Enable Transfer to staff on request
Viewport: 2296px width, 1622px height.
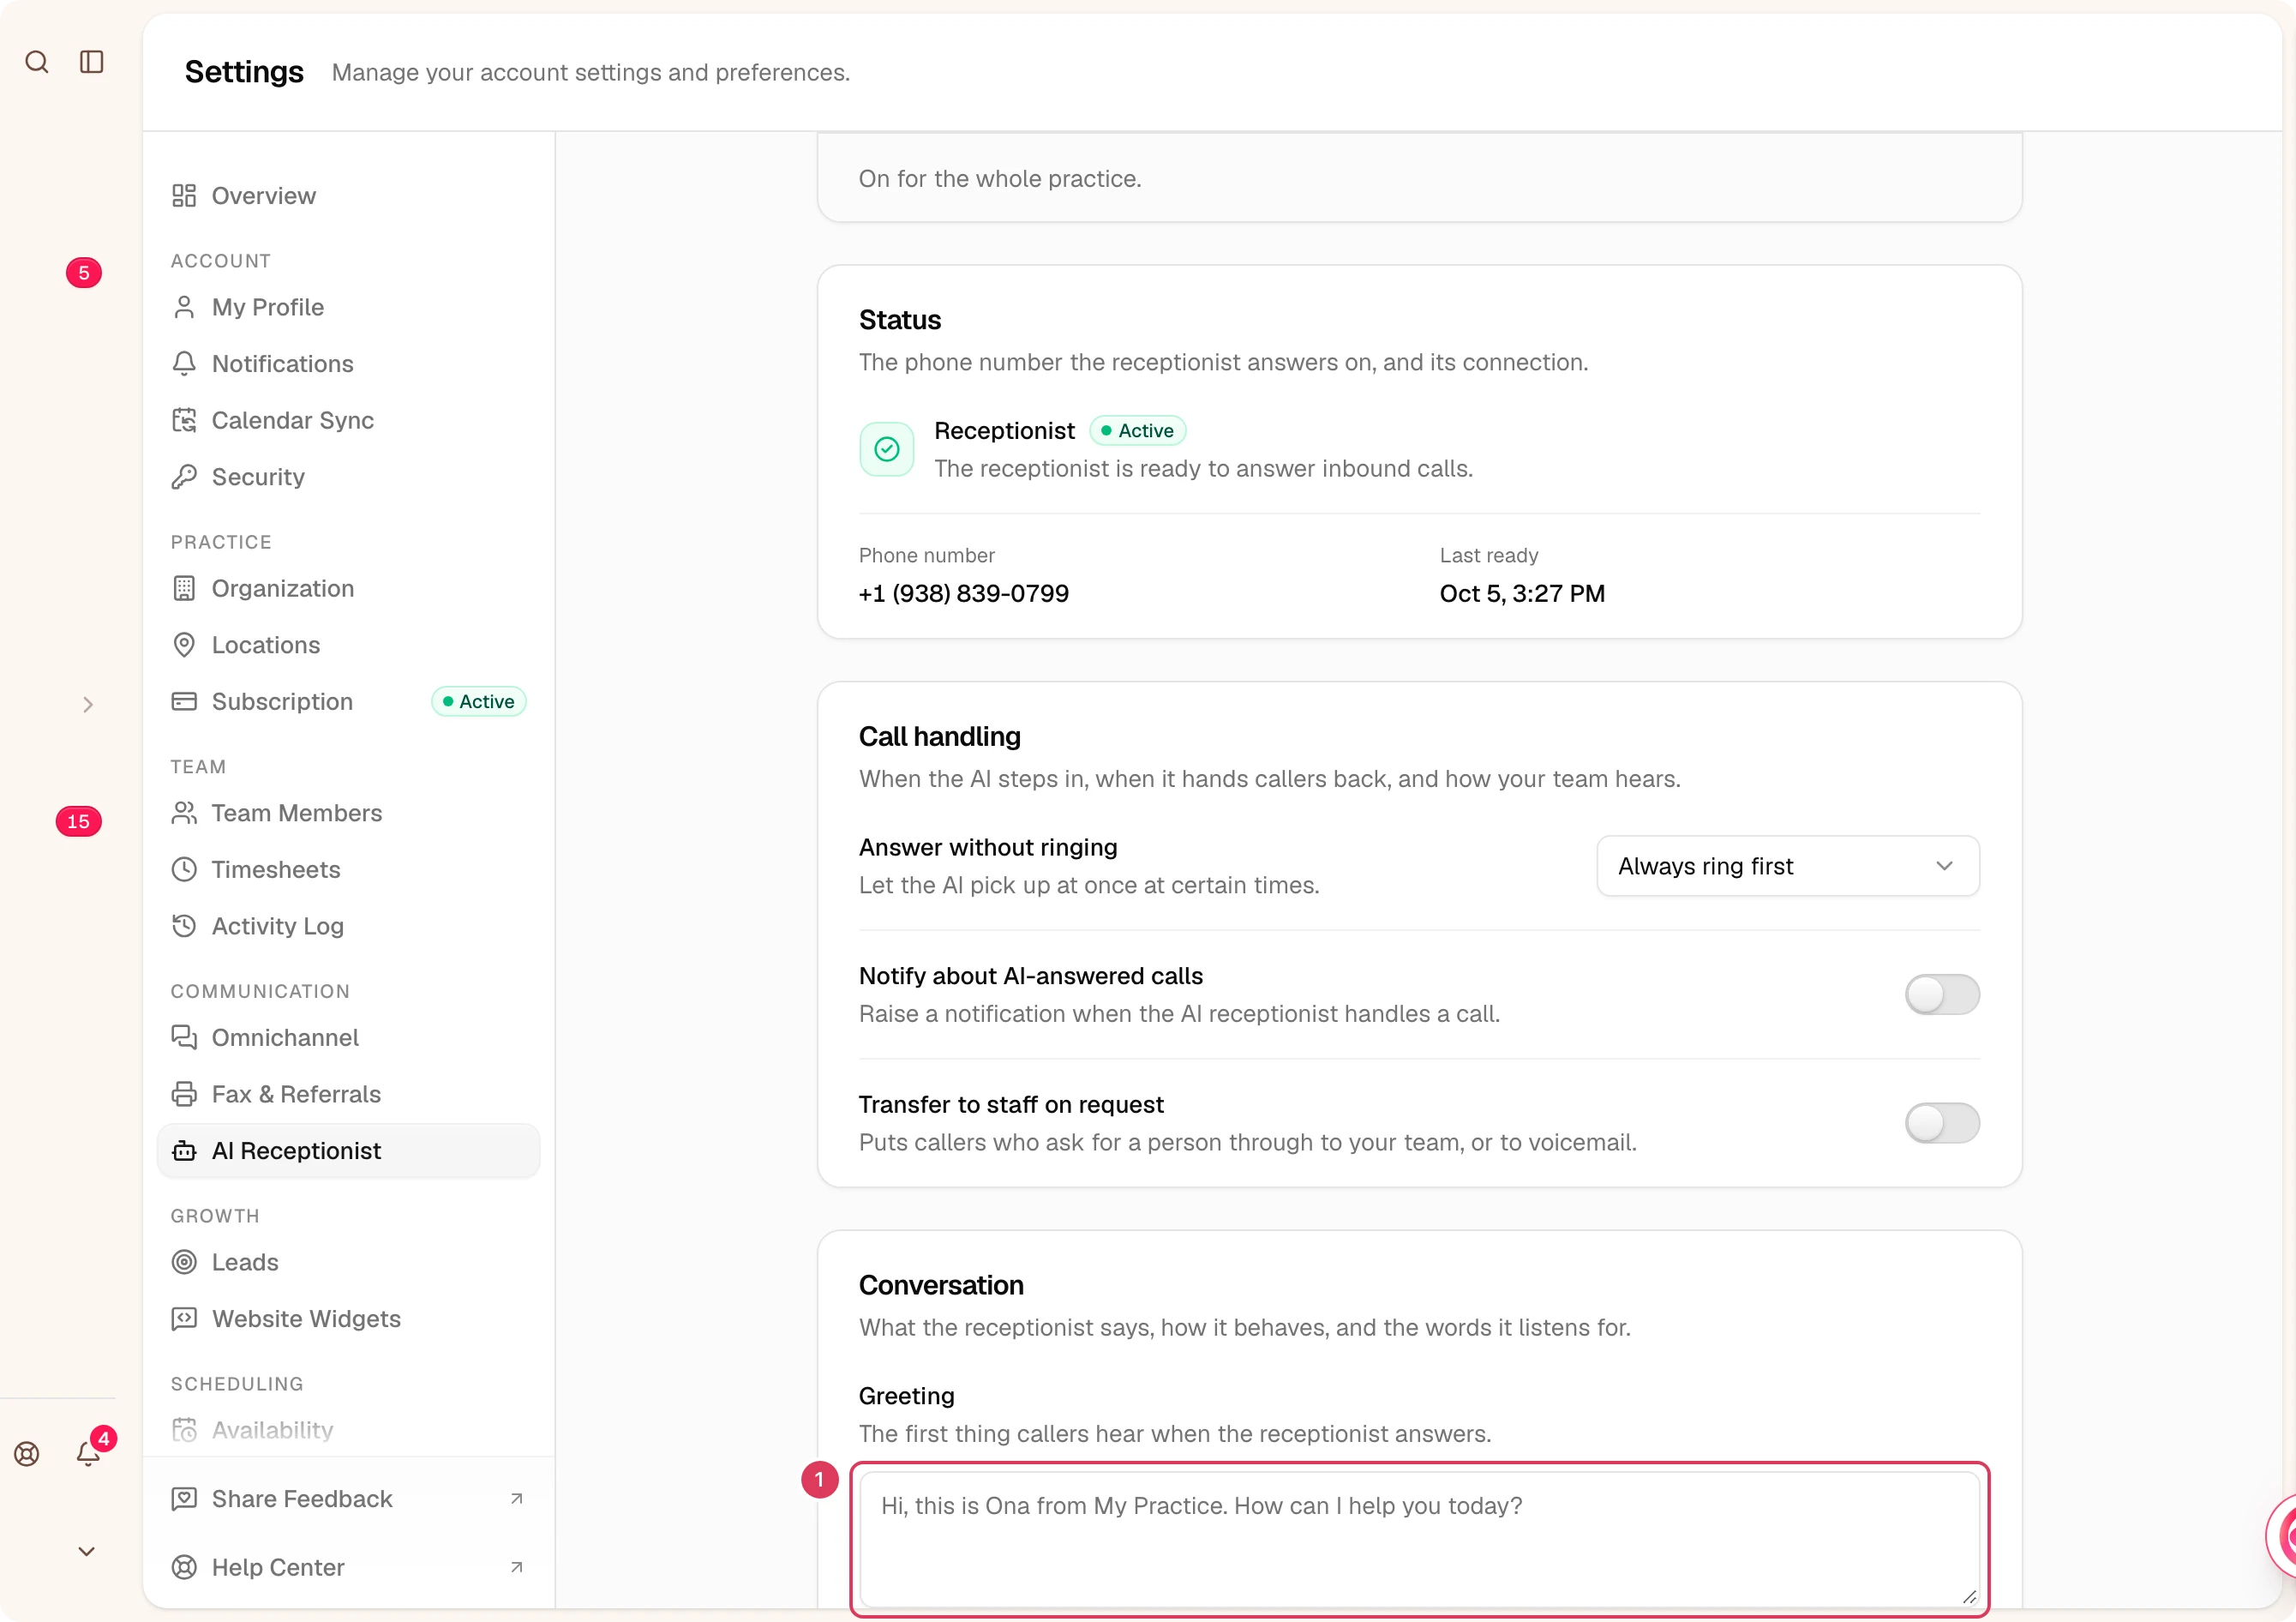tap(1942, 1123)
